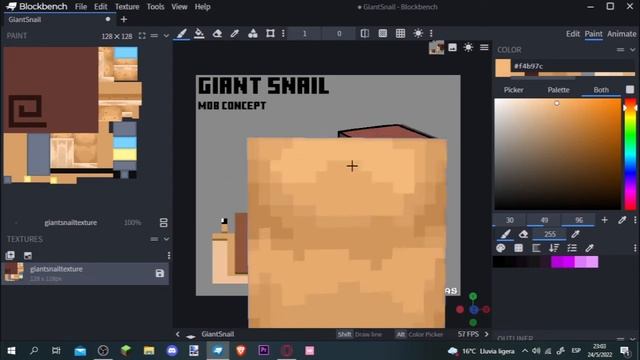Click the square toggle next to Both tab

point(630,89)
